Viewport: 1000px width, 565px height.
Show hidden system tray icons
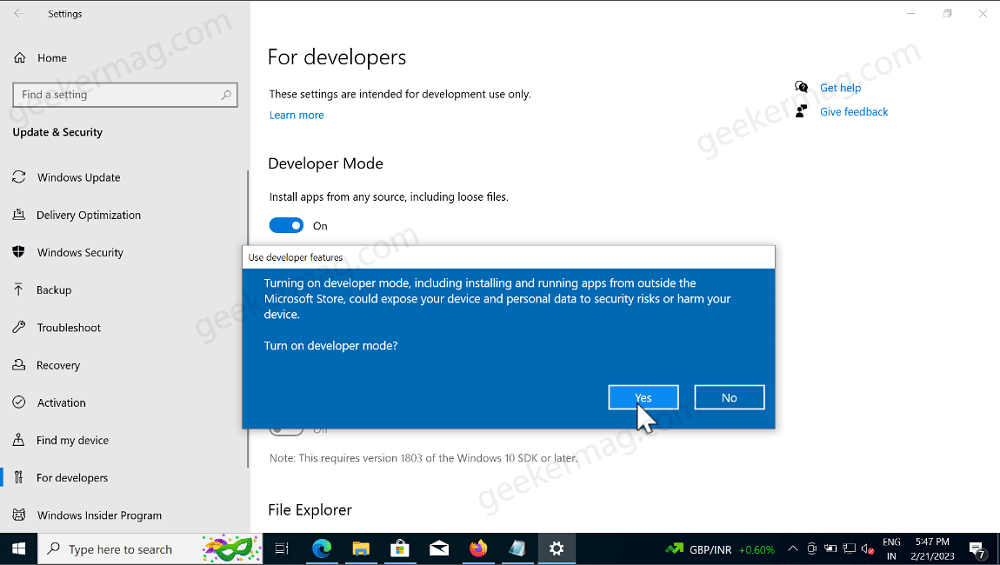pyautogui.click(x=792, y=548)
